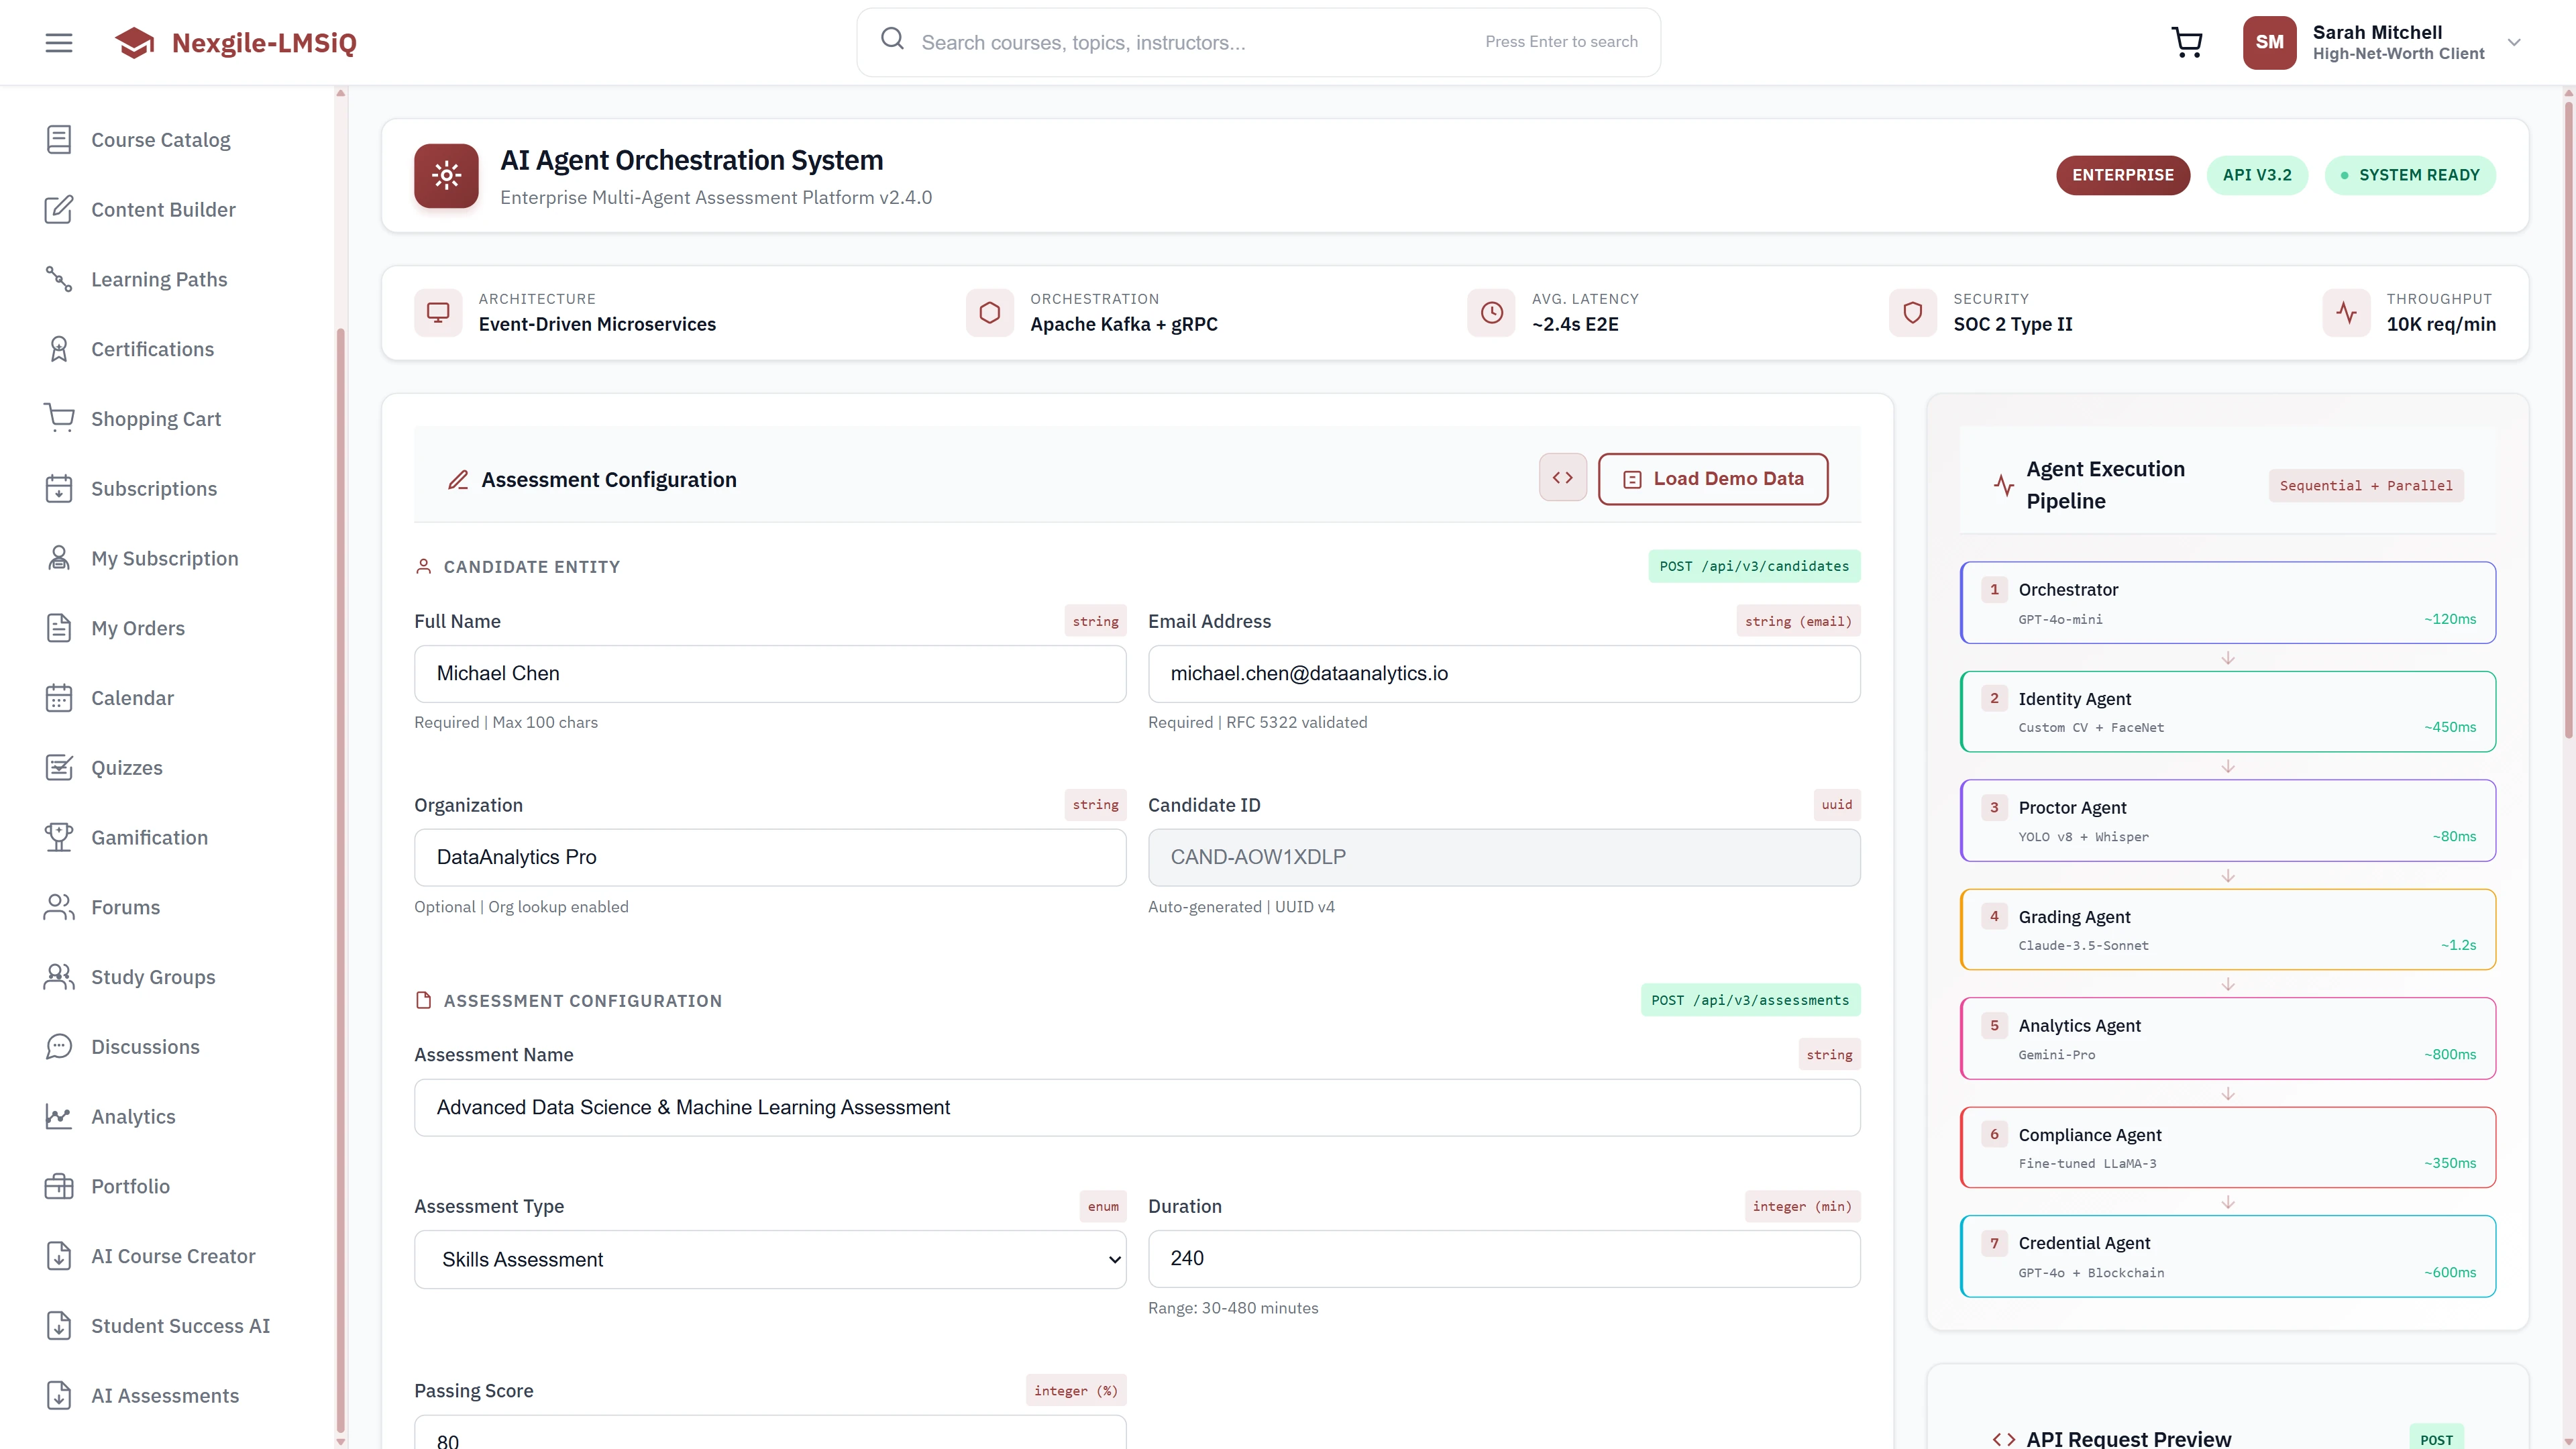
Task: Click the Full Name input field
Action: [769, 673]
